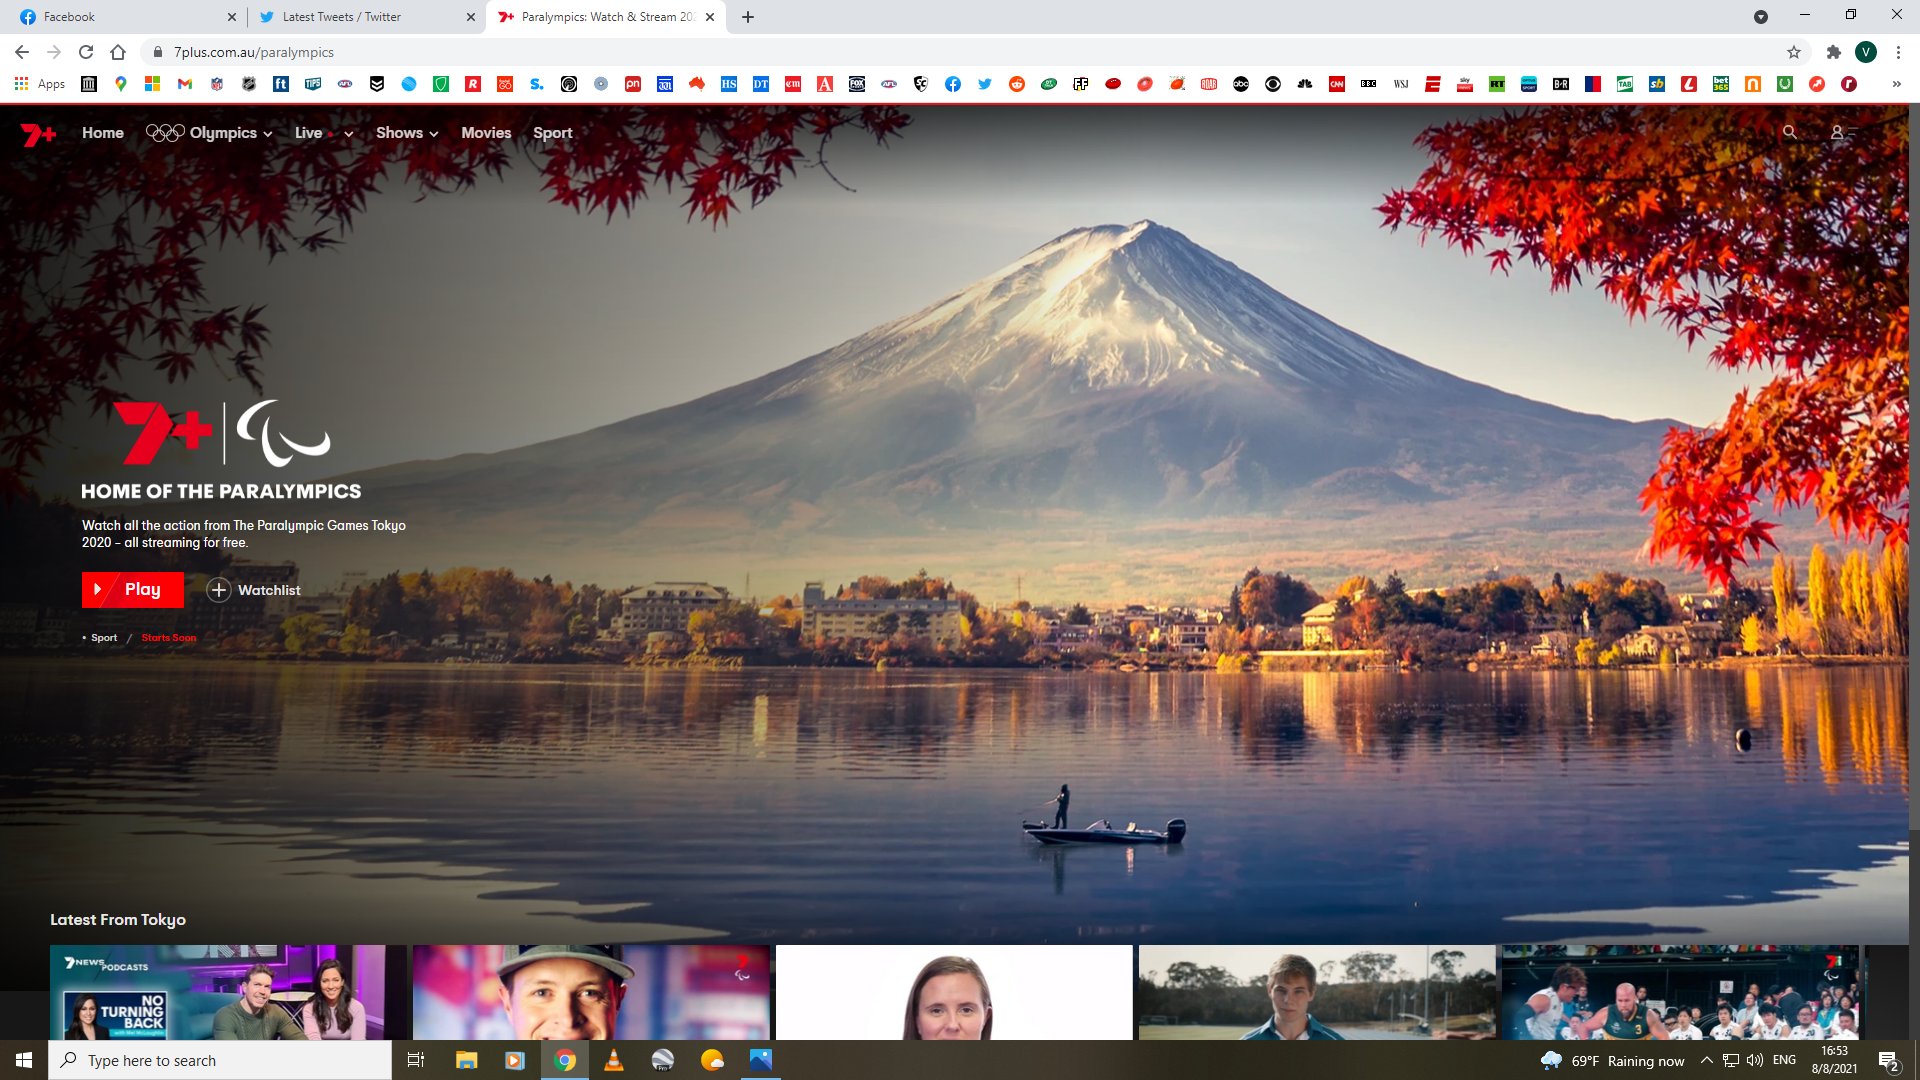Click the Twitter bookmark icon
Screen dimensions: 1920x1080
(x=985, y=84)
